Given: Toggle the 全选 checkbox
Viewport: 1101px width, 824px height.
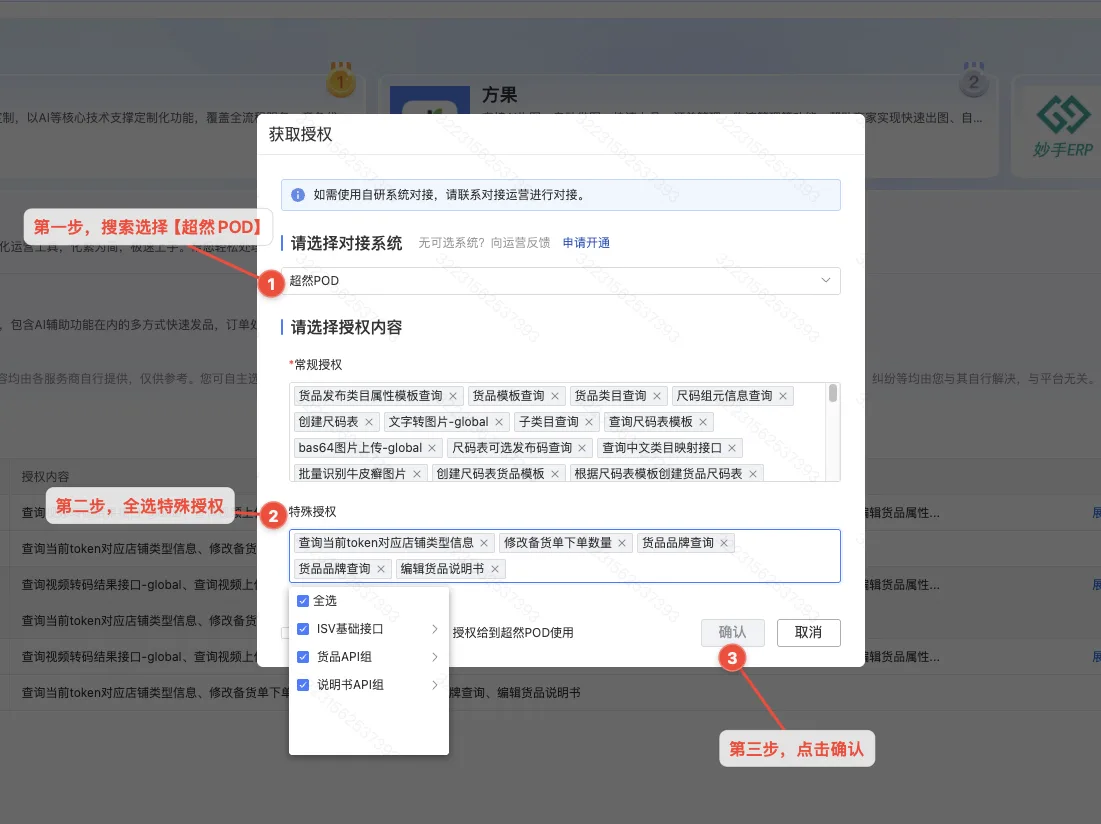Looking at the screenshot, I should tap(303, 601).
